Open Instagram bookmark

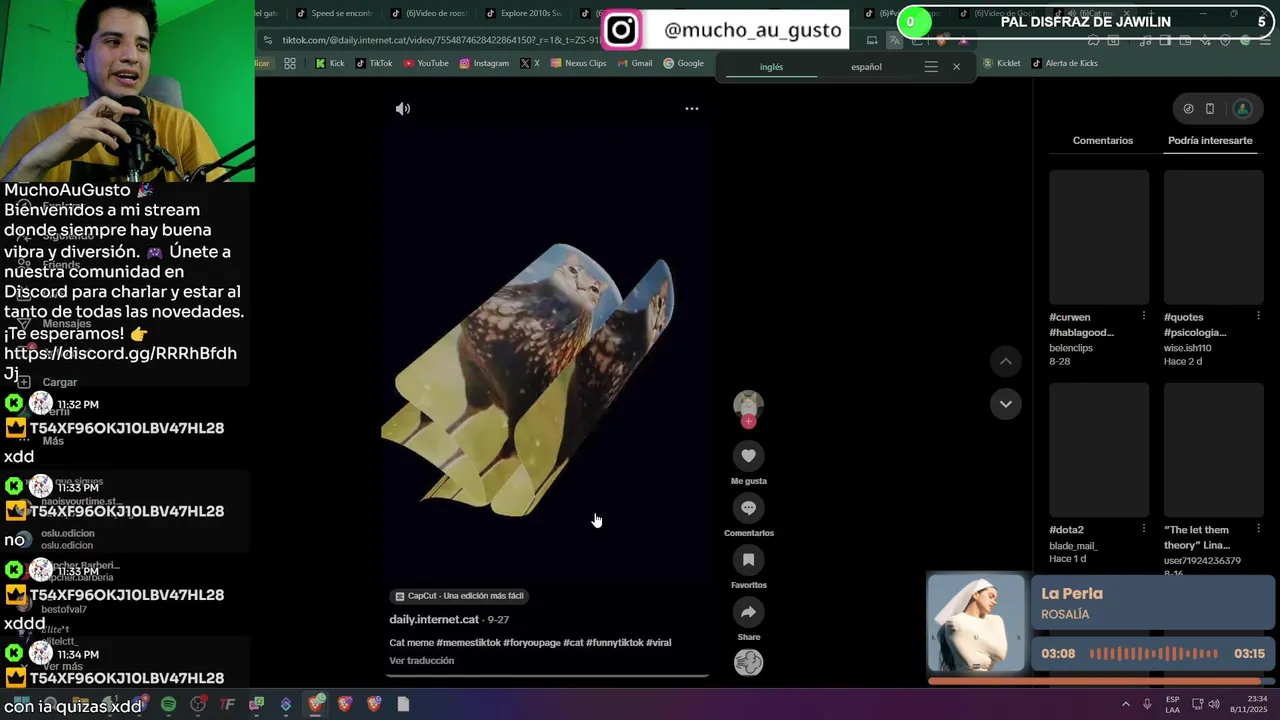click(484, 63)
